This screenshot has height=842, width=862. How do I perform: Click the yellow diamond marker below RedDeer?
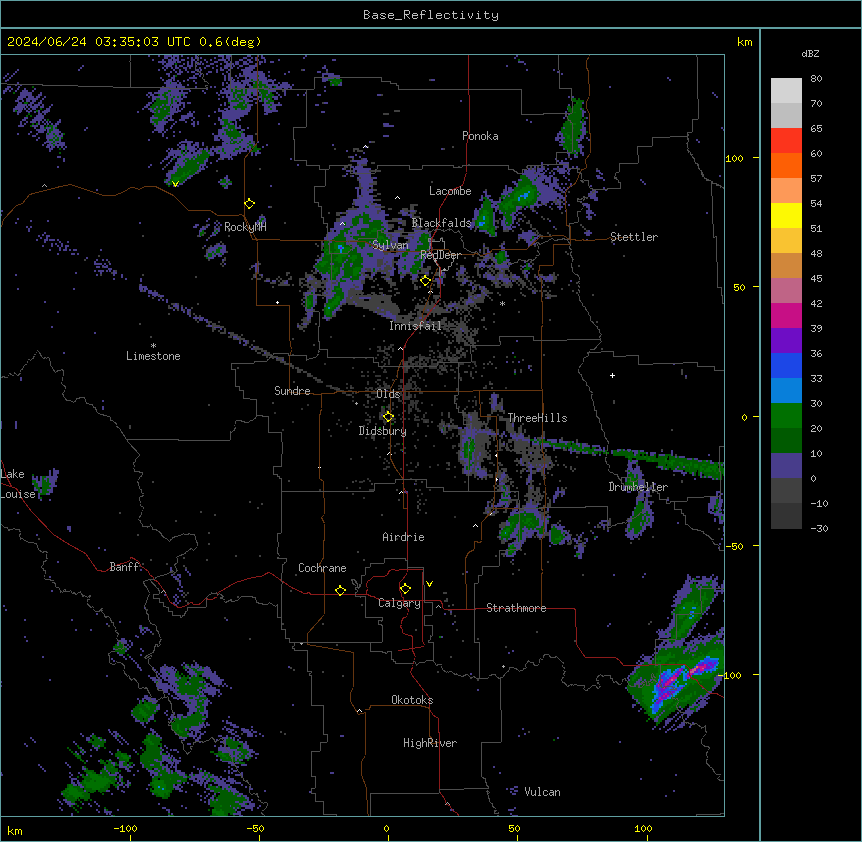(x=426, y=281)
